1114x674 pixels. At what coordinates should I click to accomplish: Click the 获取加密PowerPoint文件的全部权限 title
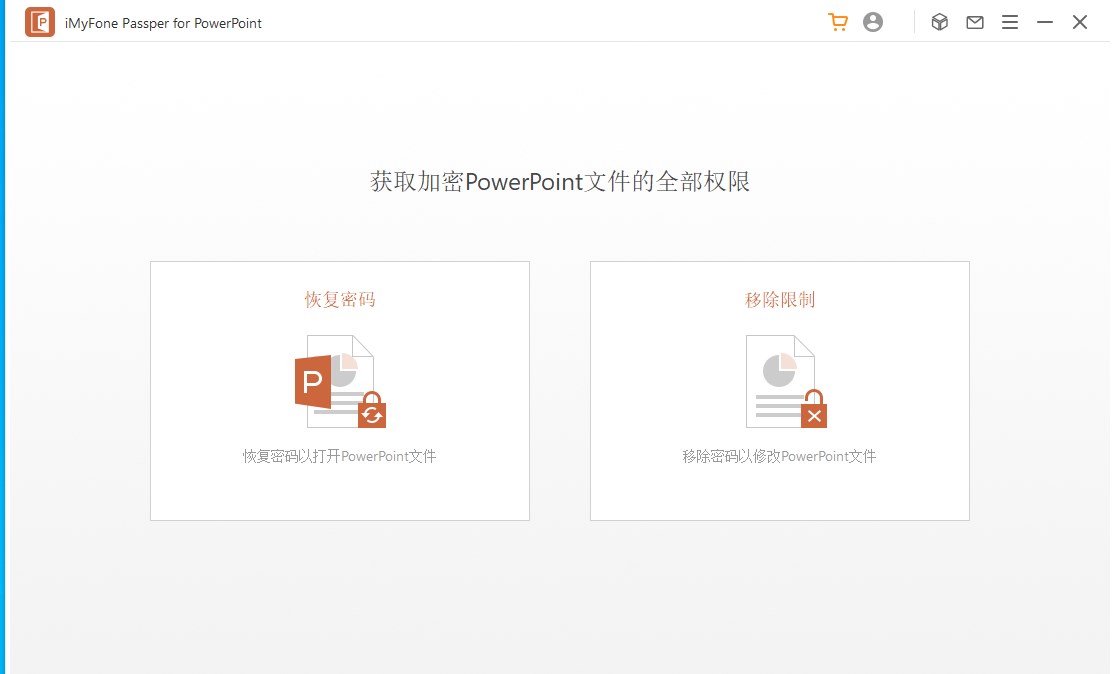coord(557,181)
